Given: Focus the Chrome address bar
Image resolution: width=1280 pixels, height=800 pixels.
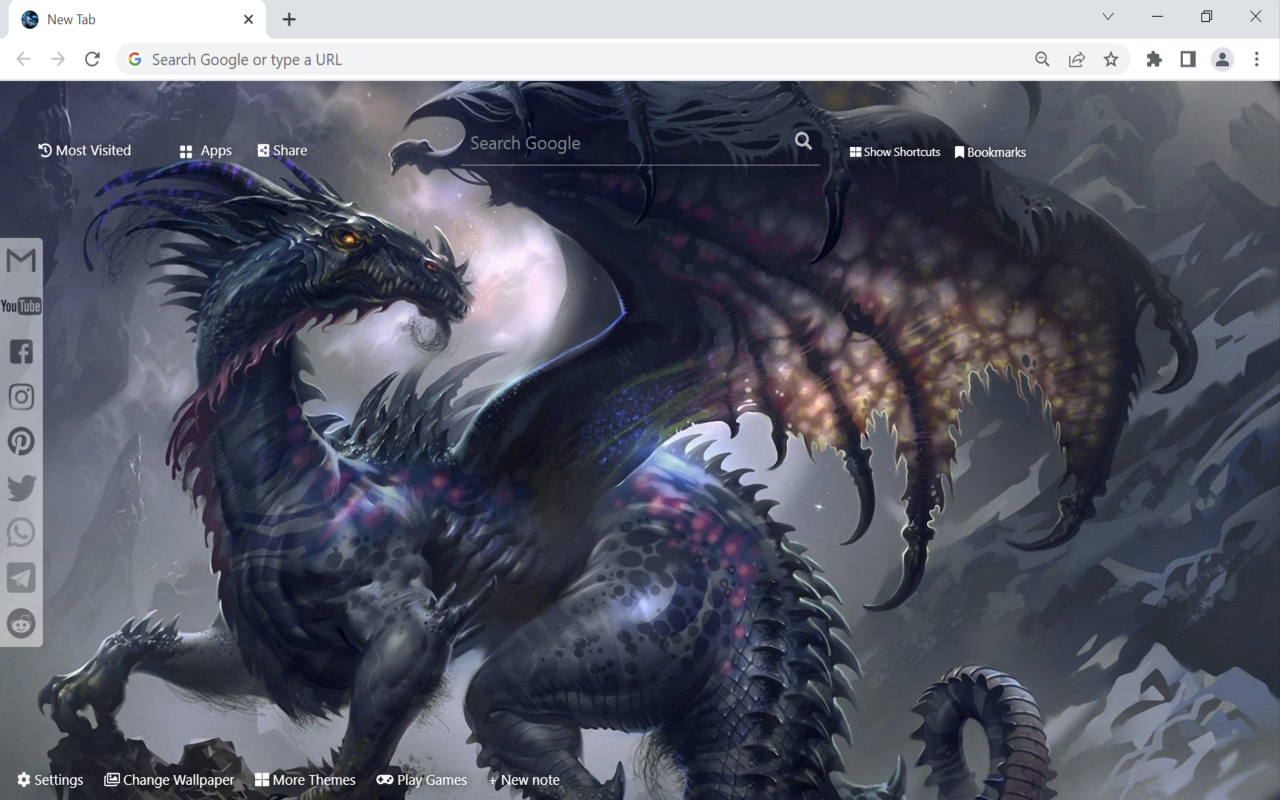Looking at the screenshot, I should tap(580, 59).
